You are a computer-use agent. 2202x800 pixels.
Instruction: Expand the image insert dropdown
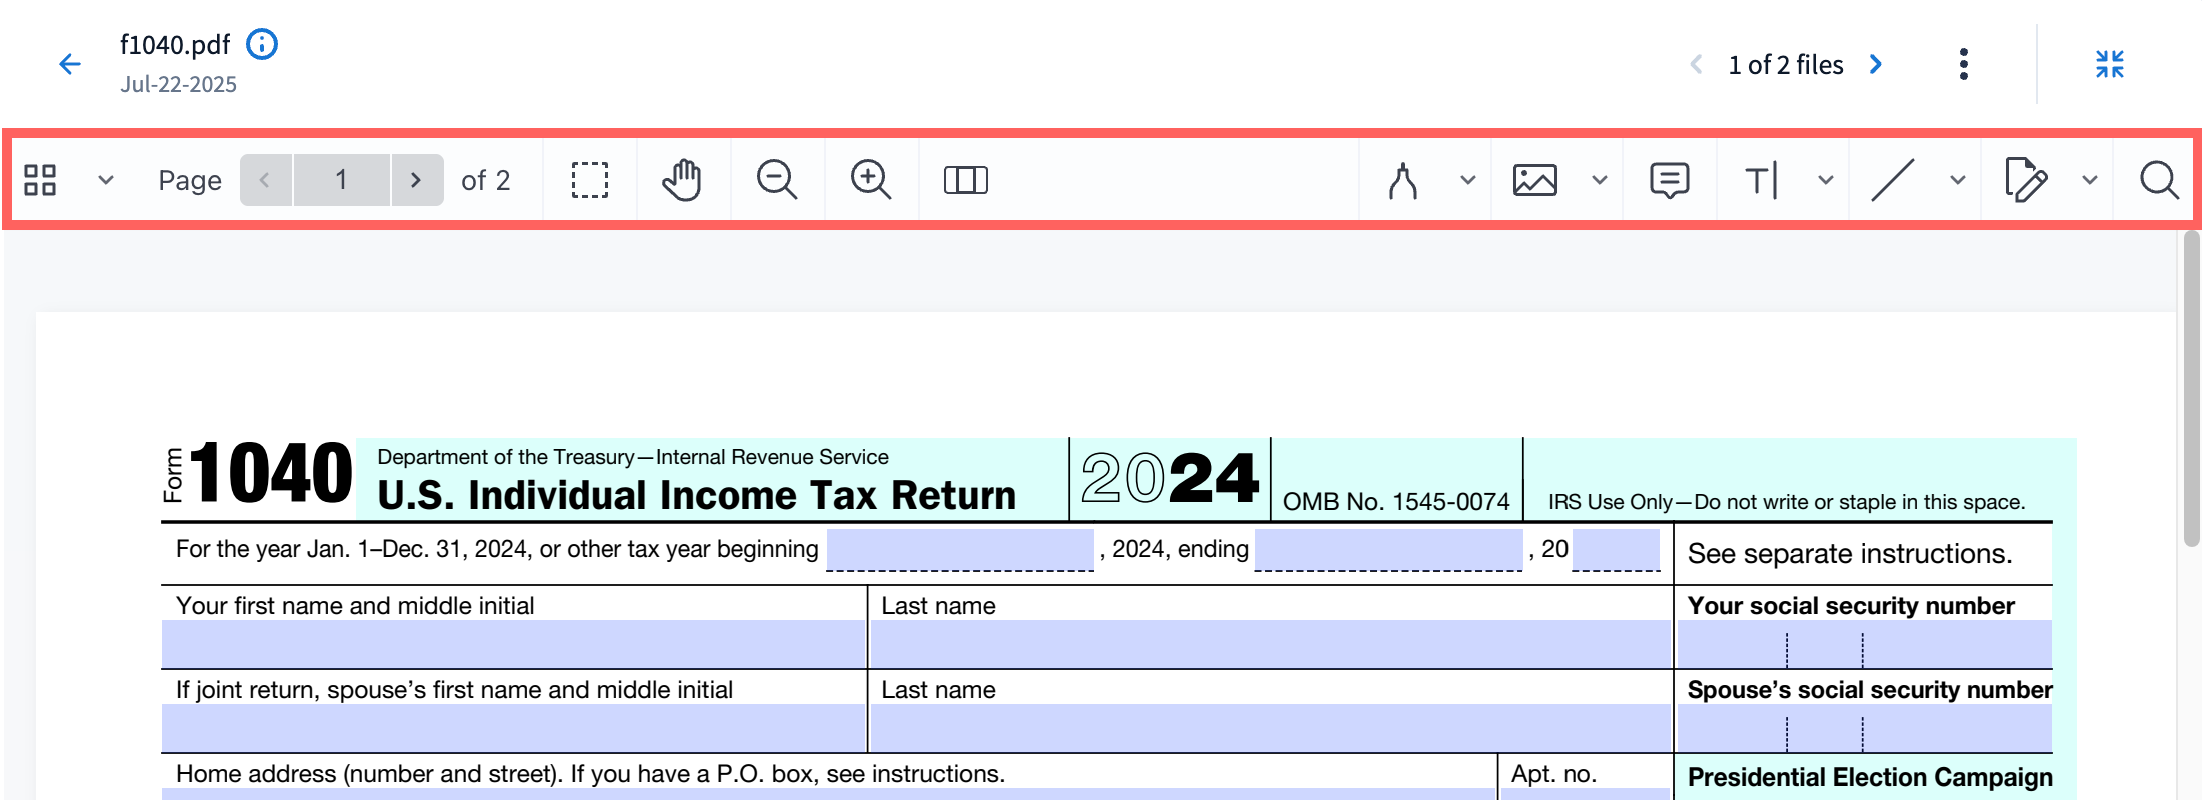coord(1599,180)
